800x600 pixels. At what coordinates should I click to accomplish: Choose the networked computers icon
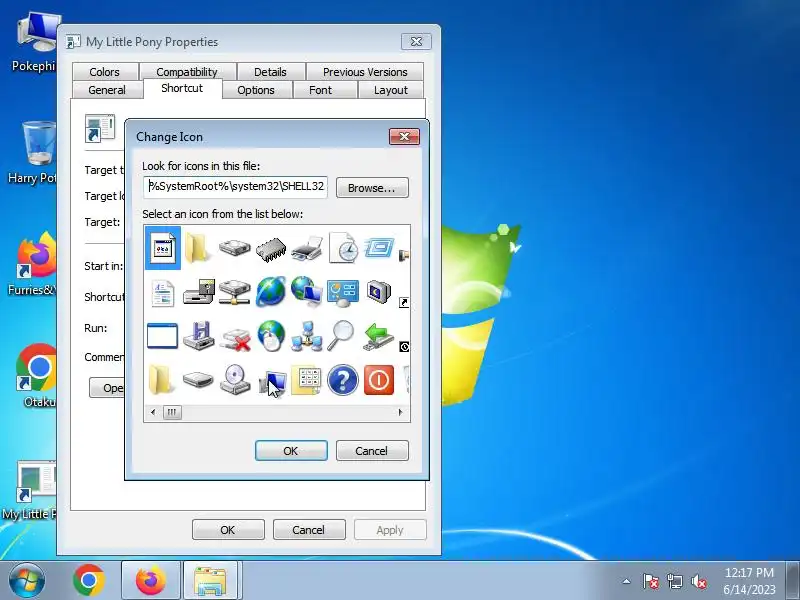click(x=307, y=337)
